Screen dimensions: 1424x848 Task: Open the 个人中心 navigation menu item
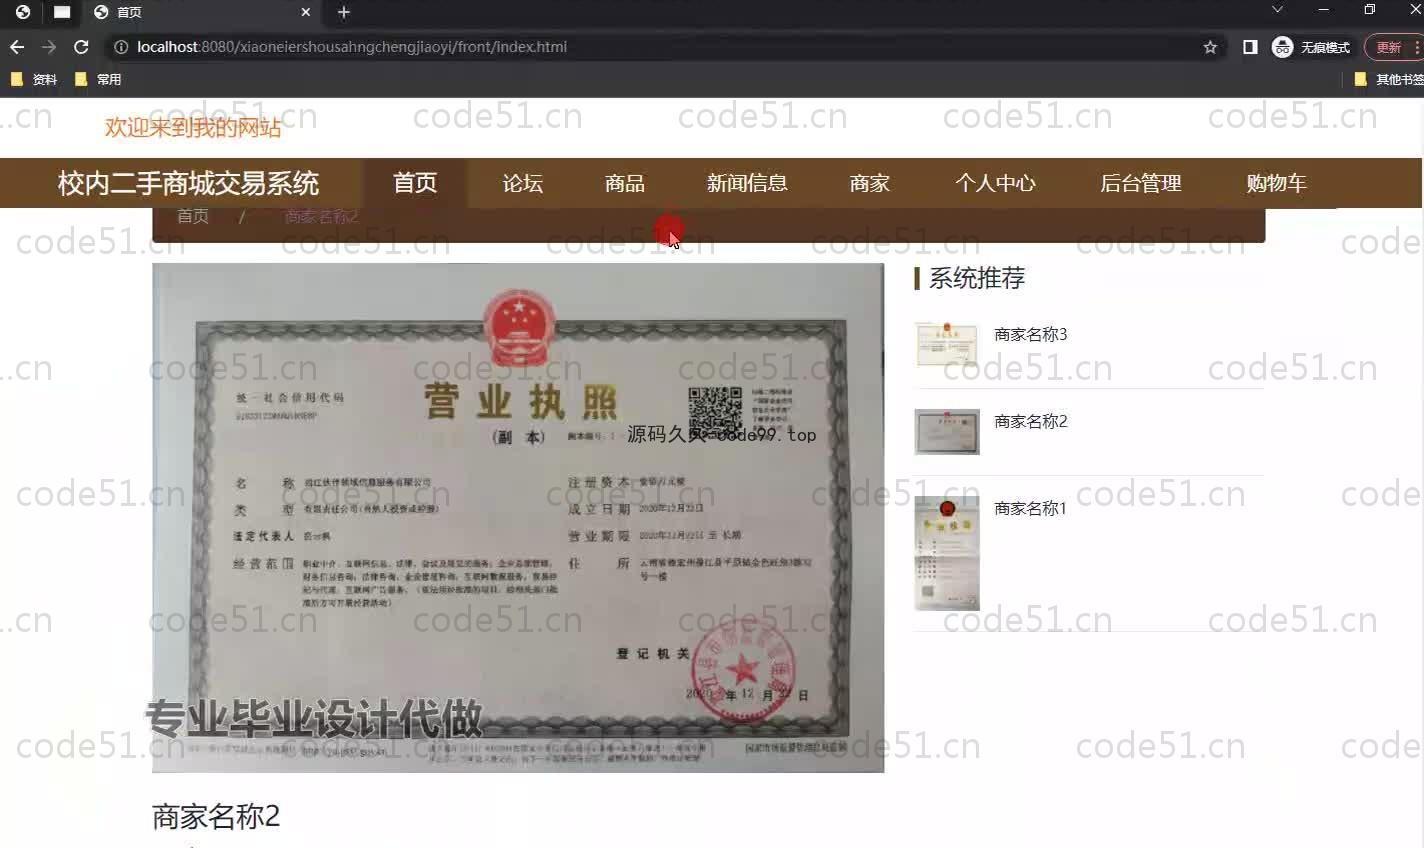click(x=995, y=183)
